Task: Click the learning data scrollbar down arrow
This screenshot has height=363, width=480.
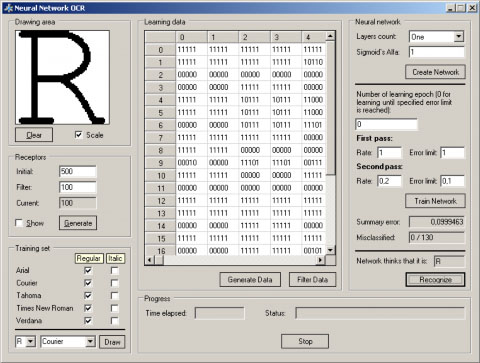Action: click(x=330, y=250)
